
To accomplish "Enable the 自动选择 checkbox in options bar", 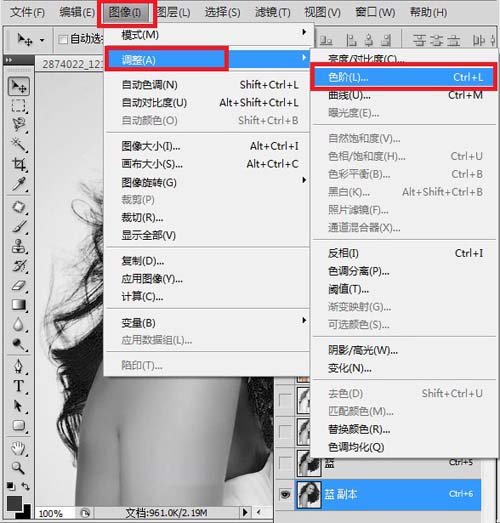I will coord(63,40).
